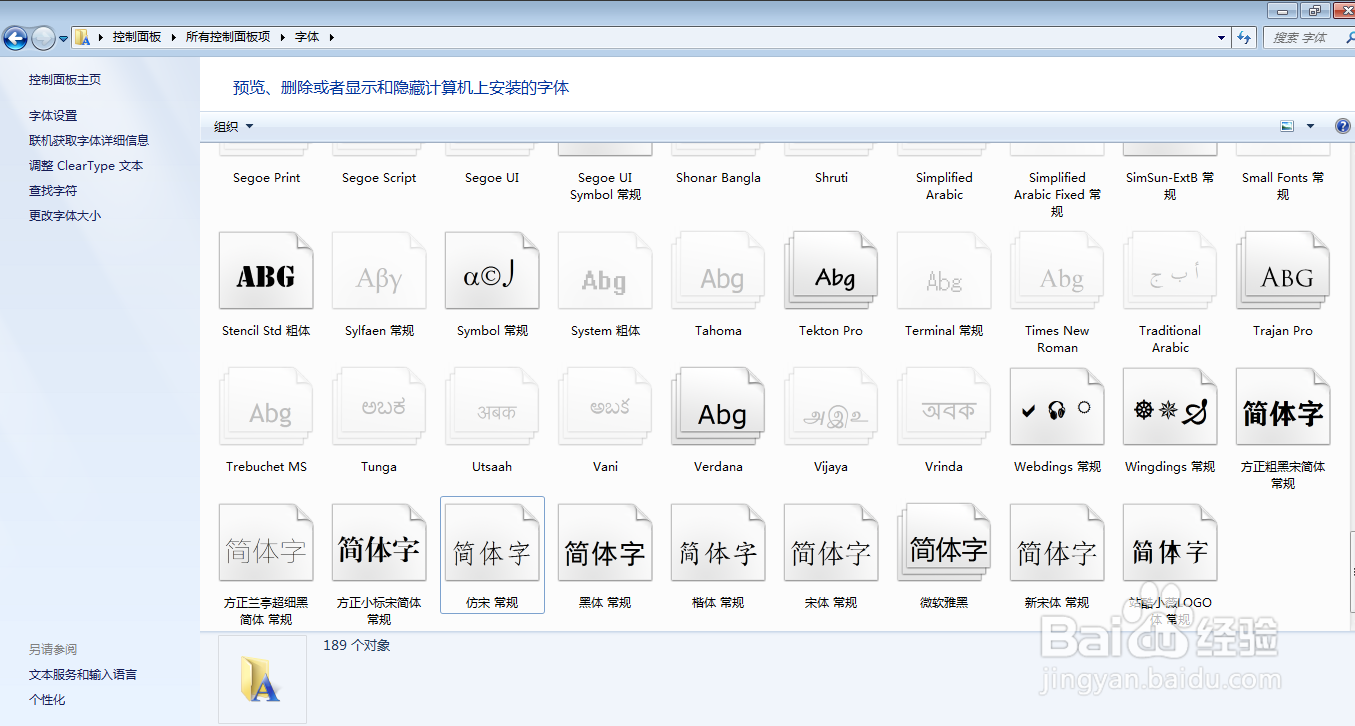Select the 仿宋 常规 font icon

[x=492, y=543]
